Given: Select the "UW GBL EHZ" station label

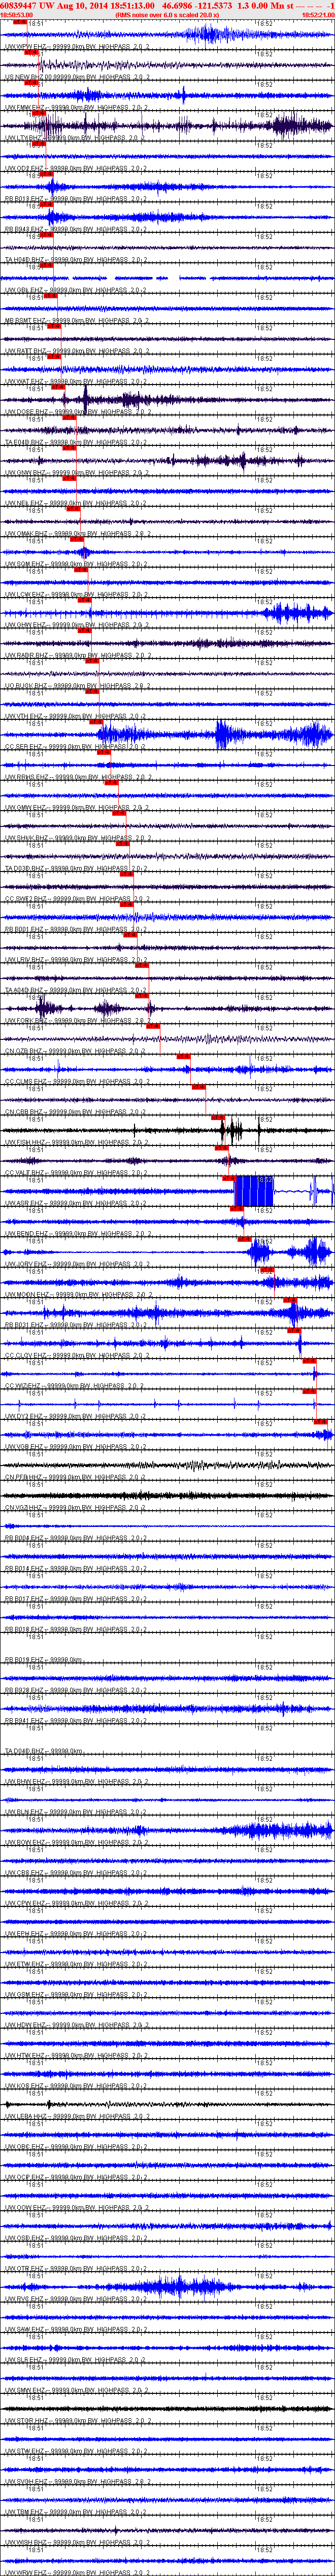Looking at the screenshot, I should [x=25, y=290].
